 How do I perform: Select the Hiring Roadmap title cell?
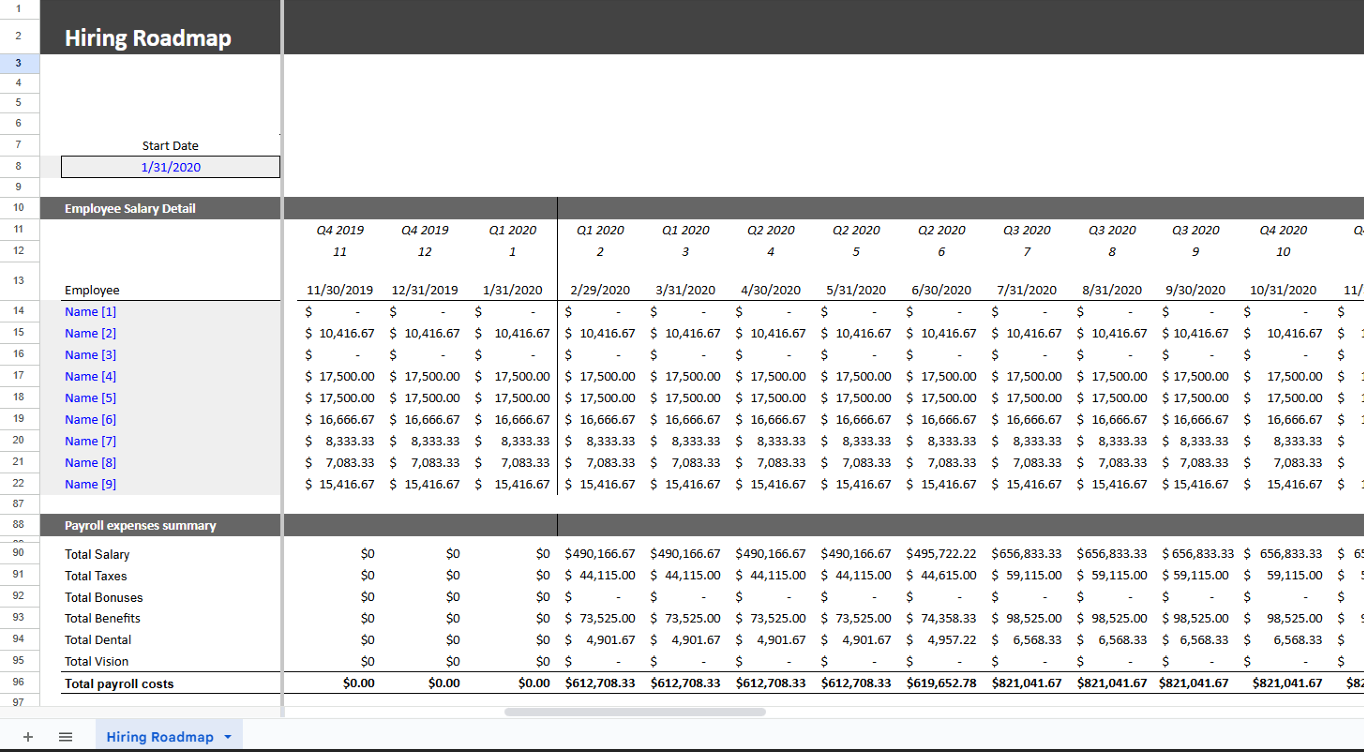148,38
